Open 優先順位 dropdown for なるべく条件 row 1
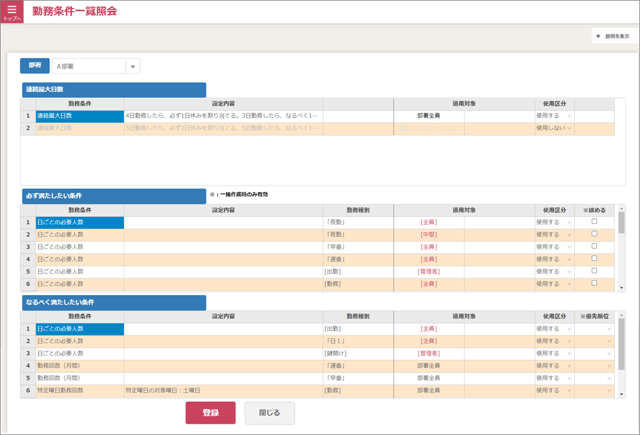The height and width of the screenshot is (435, 640). click(x=608, y=329)
